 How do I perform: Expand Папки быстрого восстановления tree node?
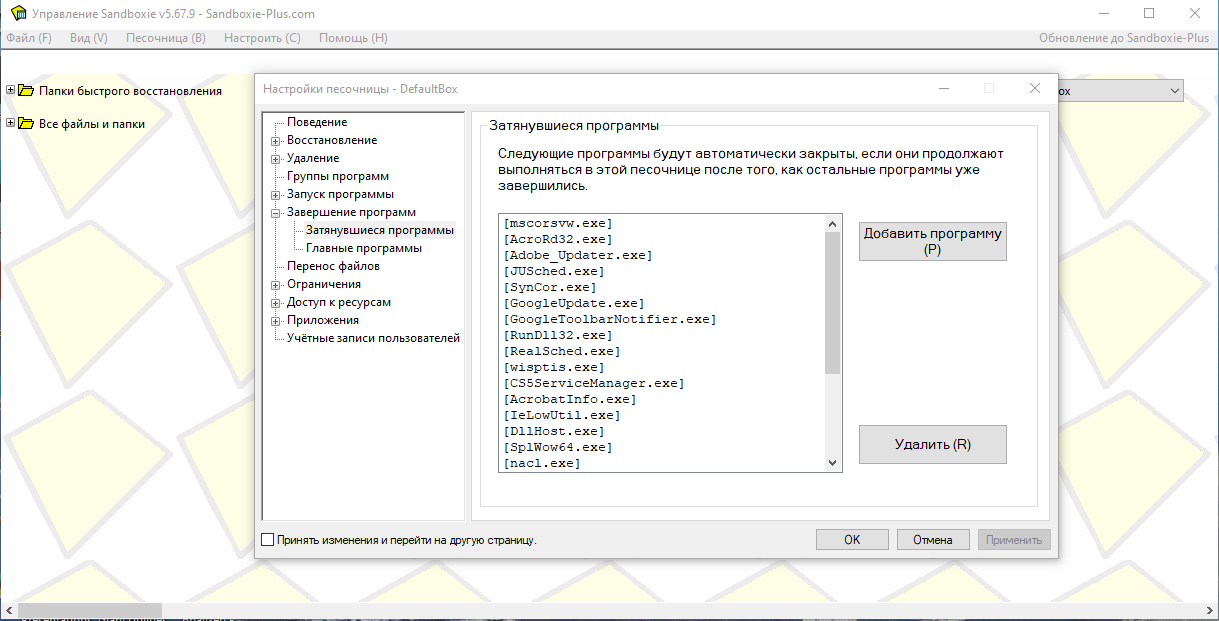coord(10,90)
